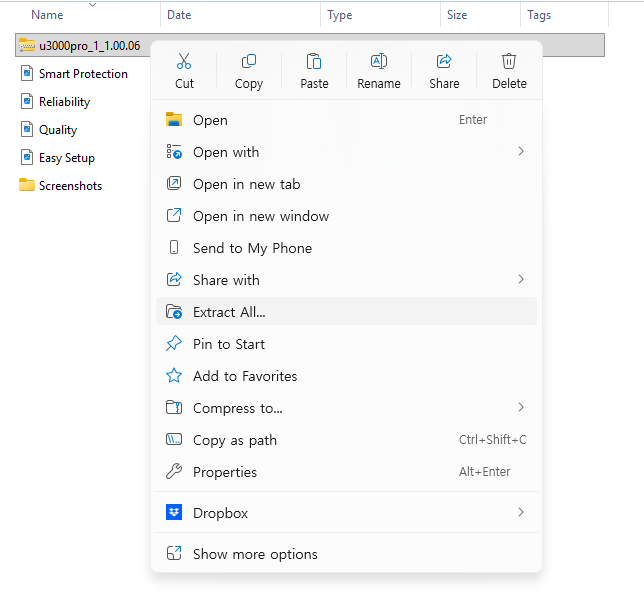
Task: Select the Quality file name
Action: pos(58,130)
